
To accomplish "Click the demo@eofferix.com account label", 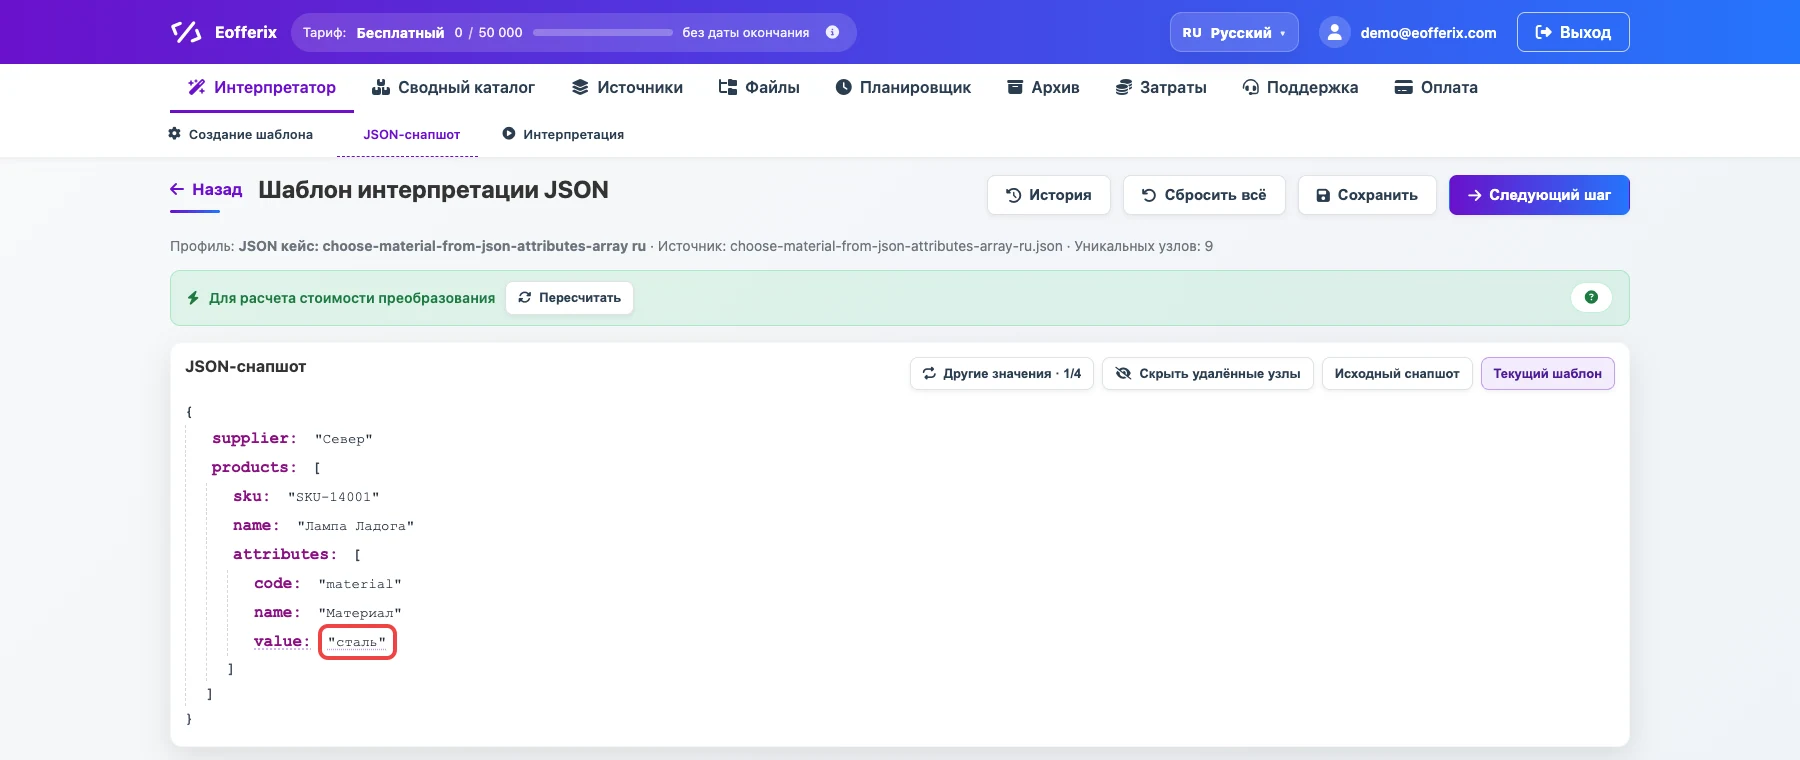I will click(1428, 32).
